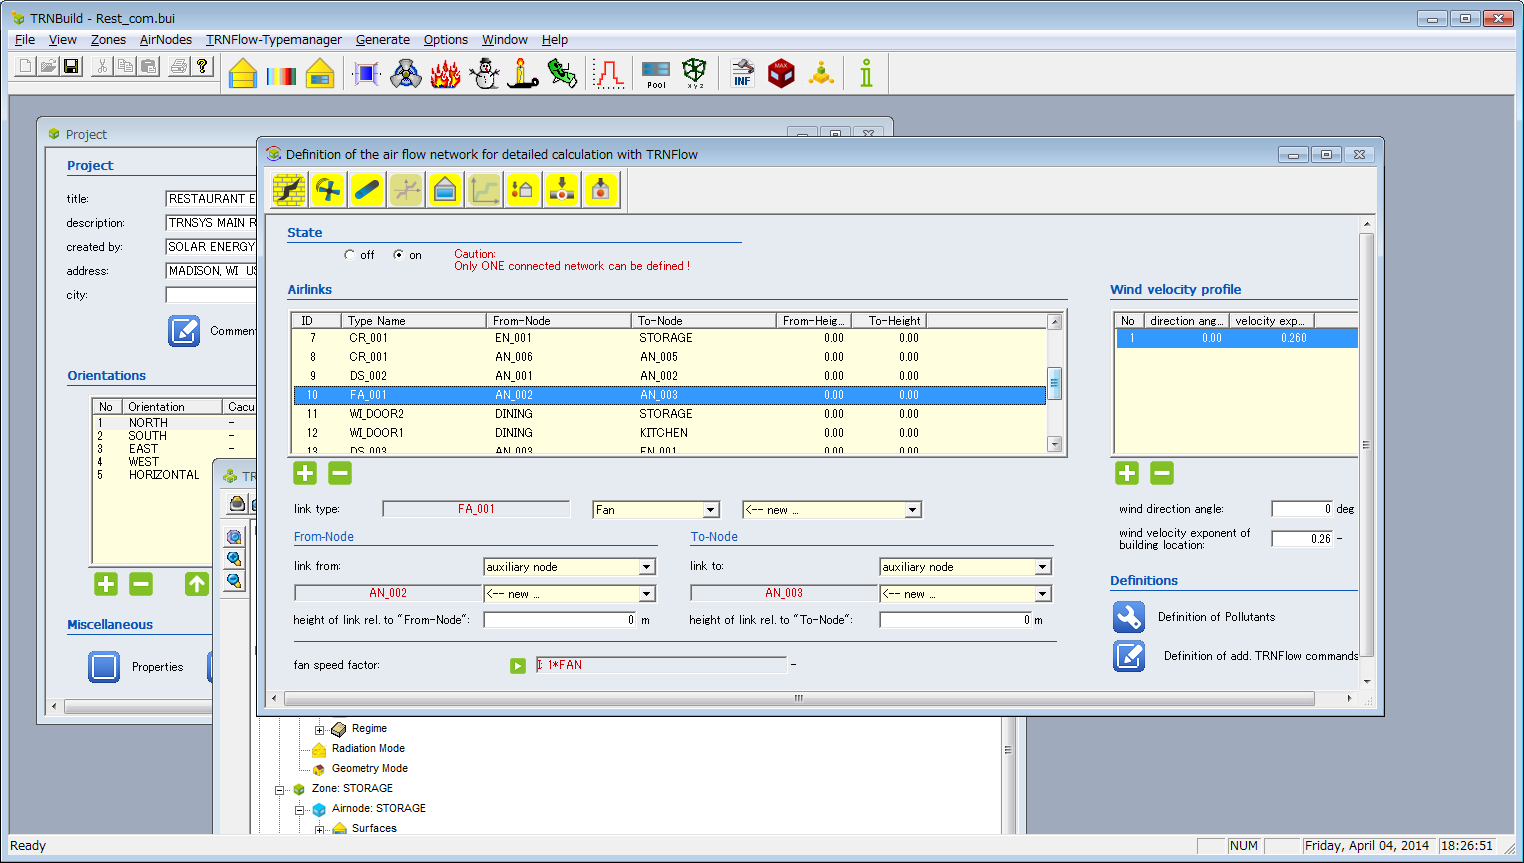
Task: Open the Comment edit icon in Project
Action: tap(184, 331)
